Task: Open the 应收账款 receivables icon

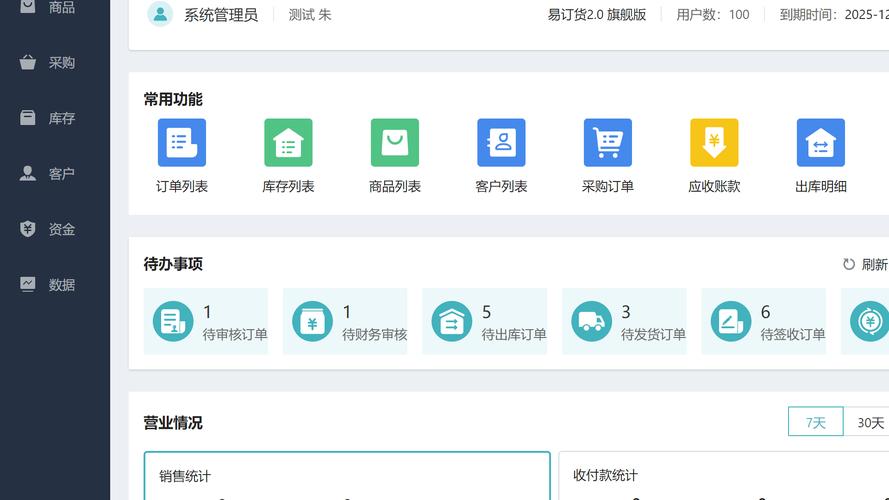Action: (714, 143)
